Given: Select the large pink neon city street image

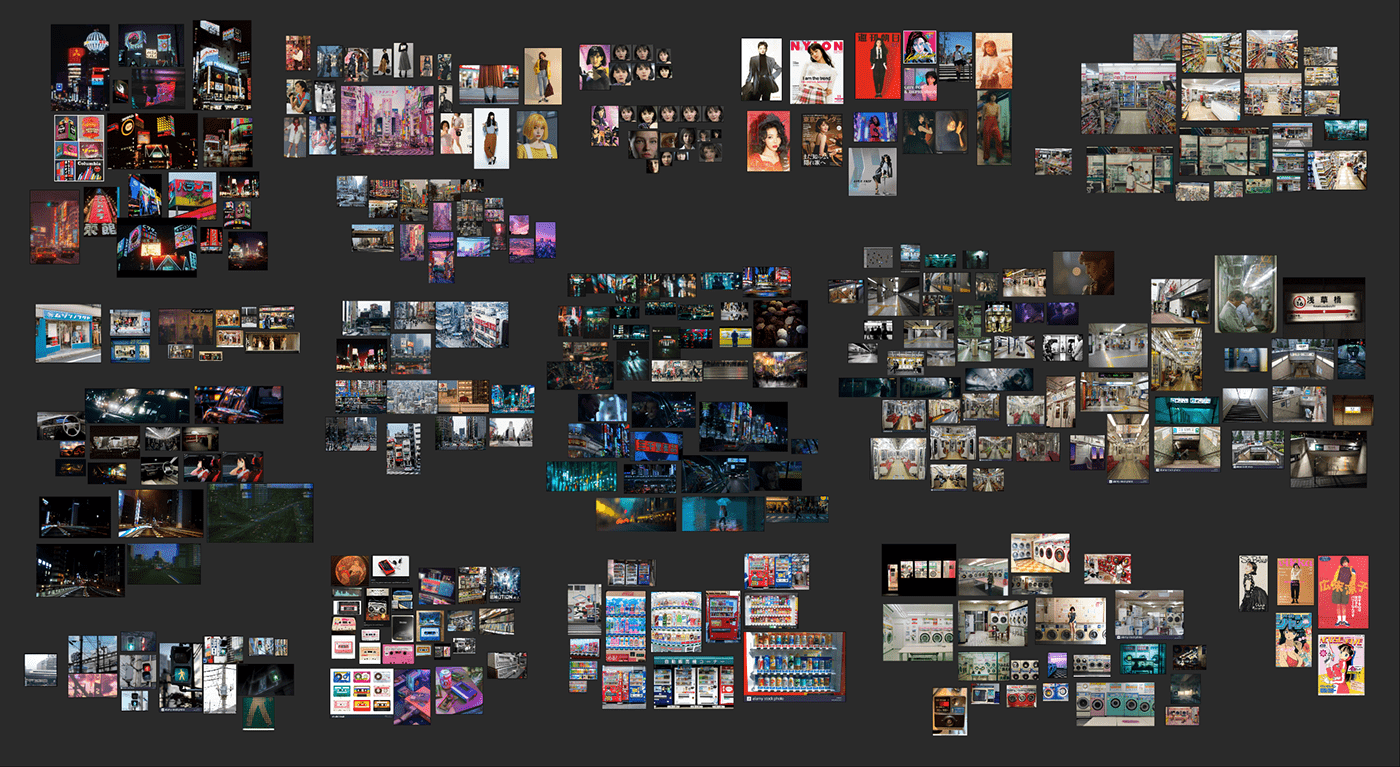Looking at the screenshot, I should tap(387, 120).
